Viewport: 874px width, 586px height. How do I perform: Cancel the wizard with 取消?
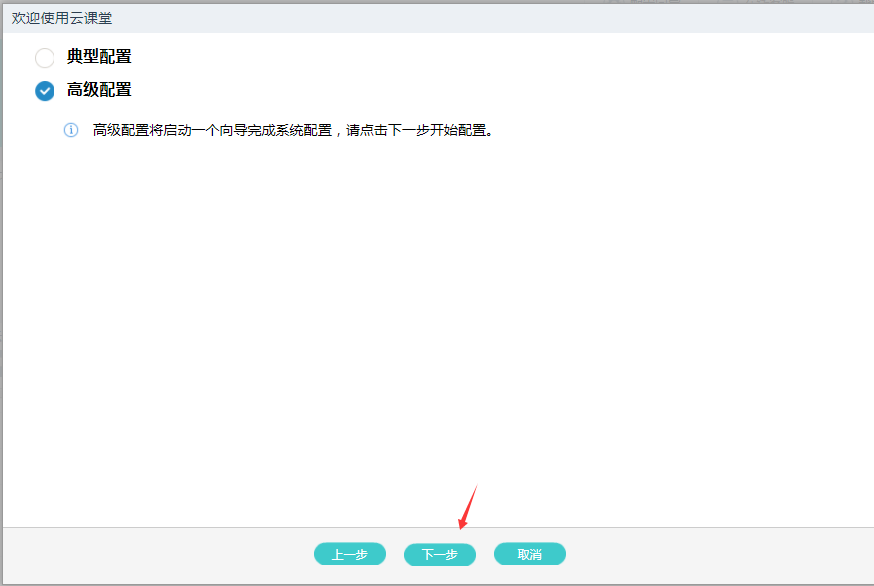point(529,554)
